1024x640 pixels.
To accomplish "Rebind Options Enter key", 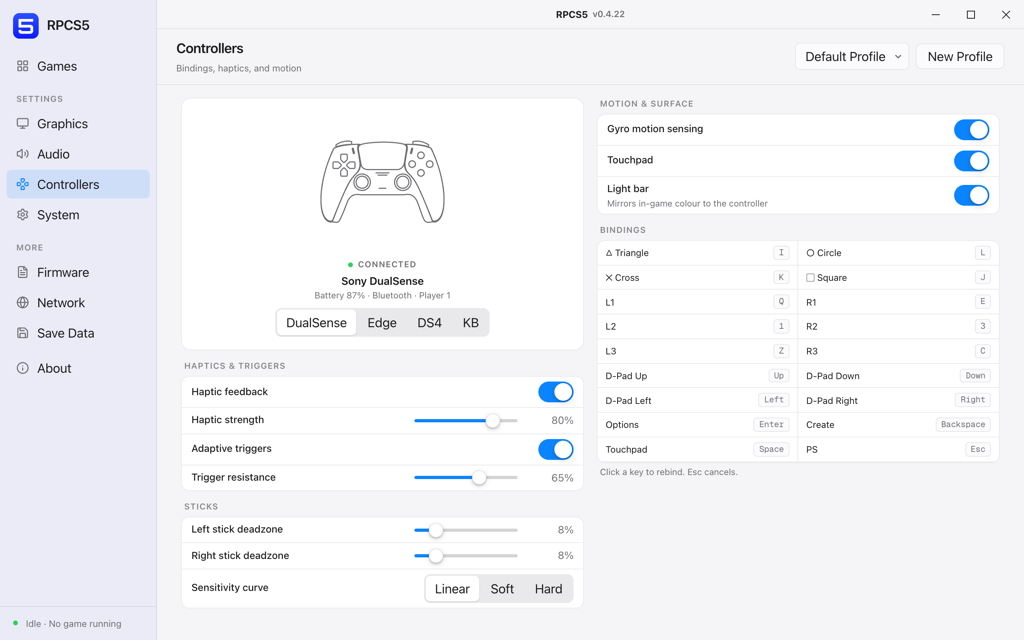I will pos(771,424).
